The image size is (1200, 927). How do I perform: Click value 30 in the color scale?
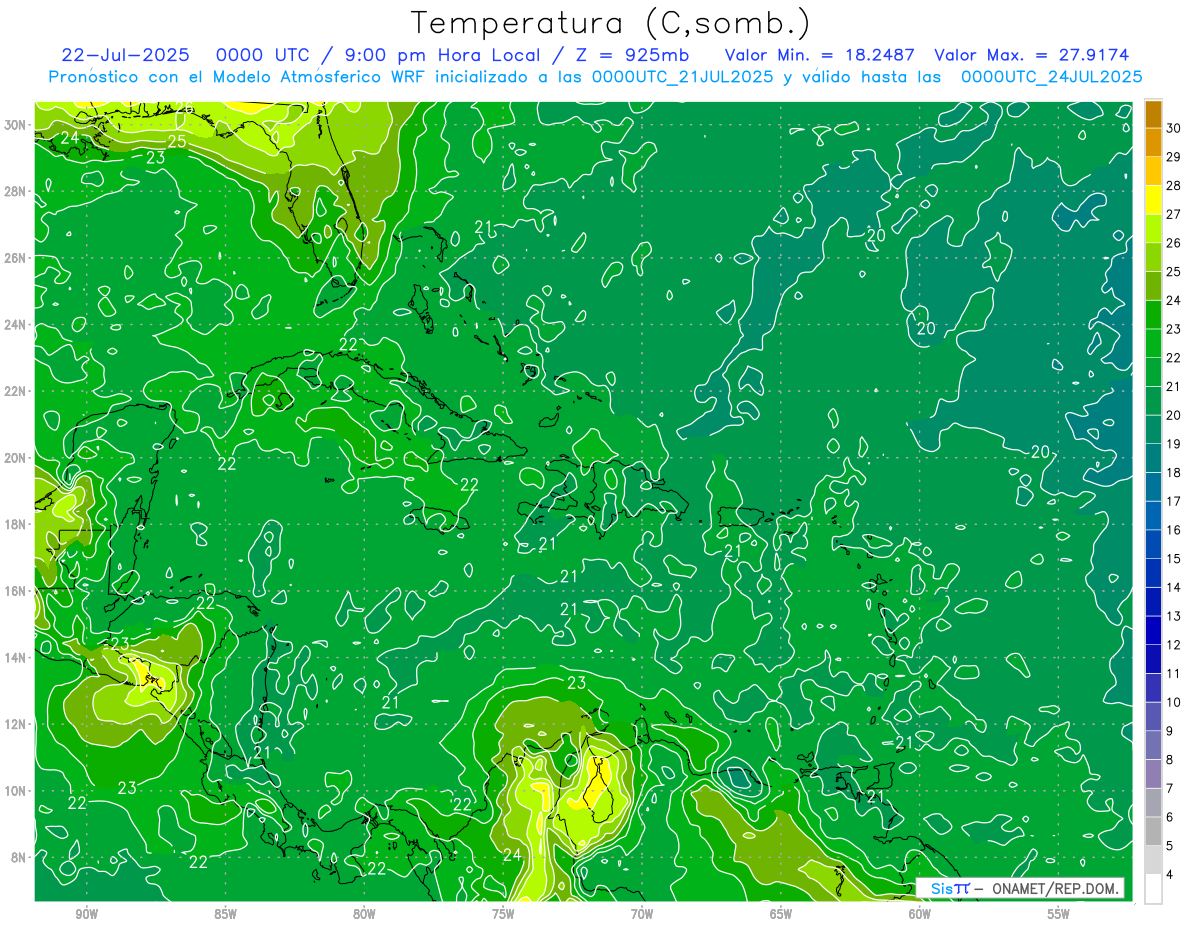(1174, 128)
